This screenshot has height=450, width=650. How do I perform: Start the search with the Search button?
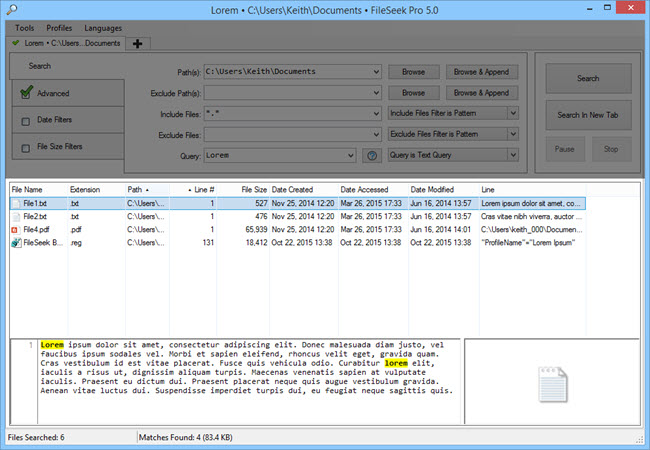(x=588, y=78)
